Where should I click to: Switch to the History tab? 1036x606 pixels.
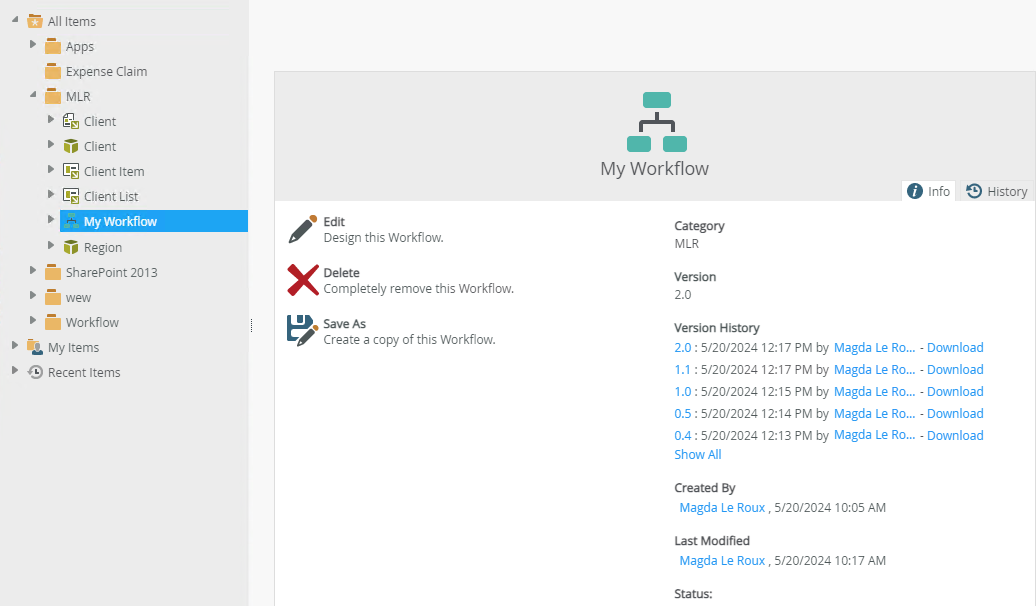click(997, 191)
